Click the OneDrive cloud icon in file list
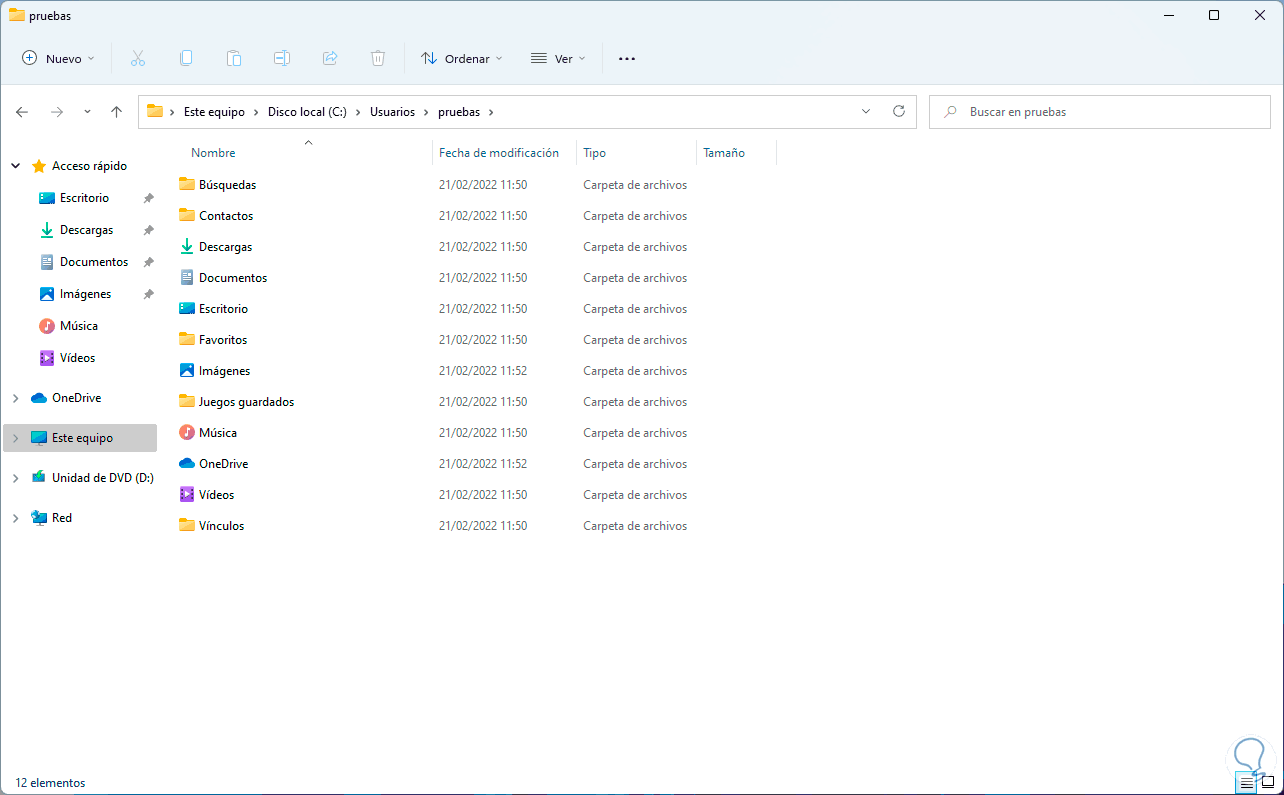Screen dimensions: 1284x795 click(x=186, y=463)
